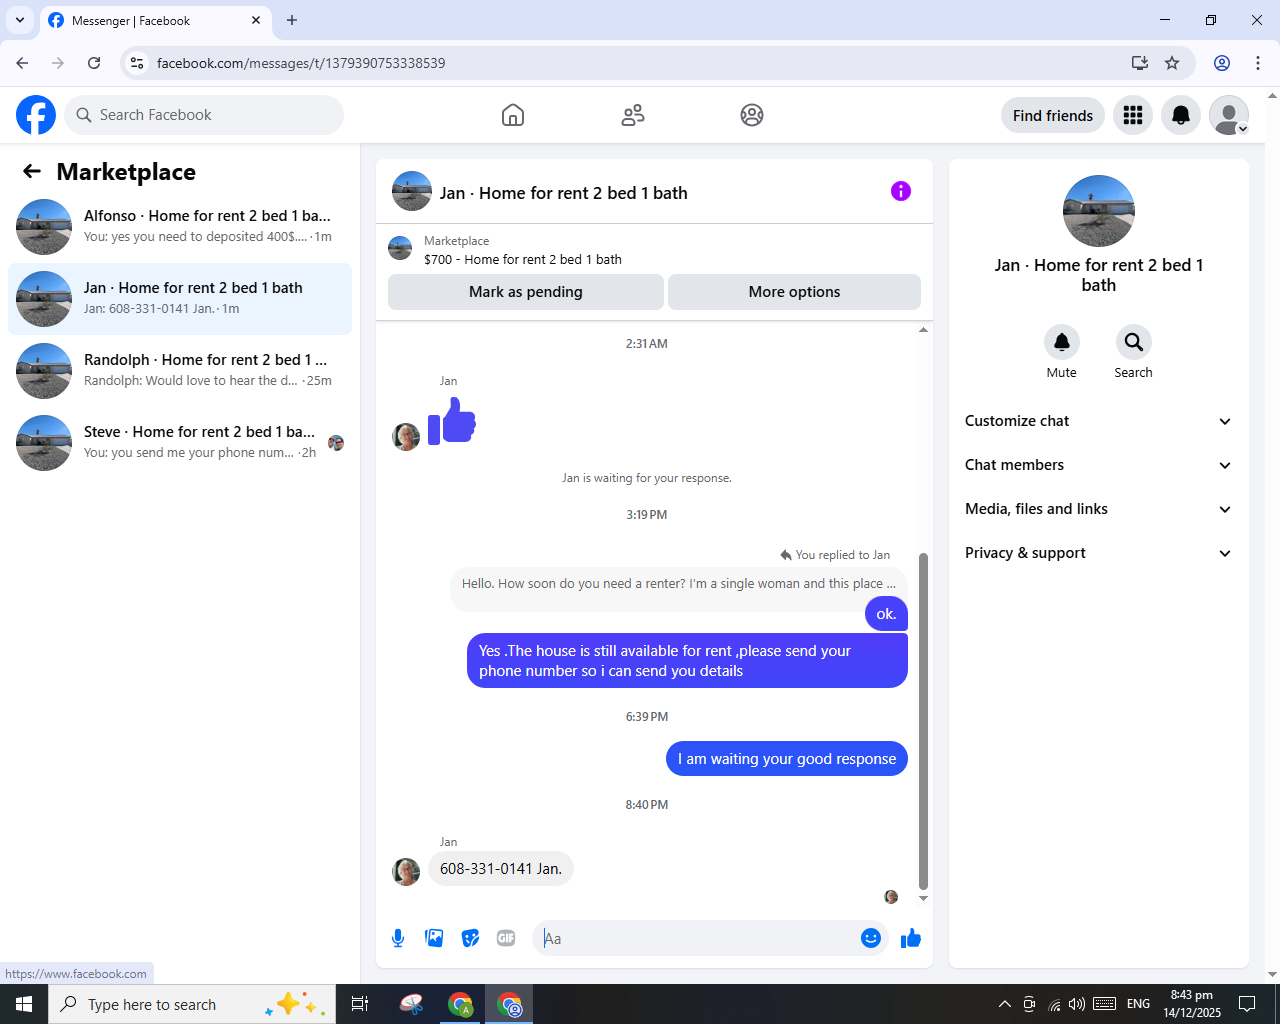Click the back arrow beside Marketplace
Viewport: 1280px width, 1024px height.
click(32, 171)
